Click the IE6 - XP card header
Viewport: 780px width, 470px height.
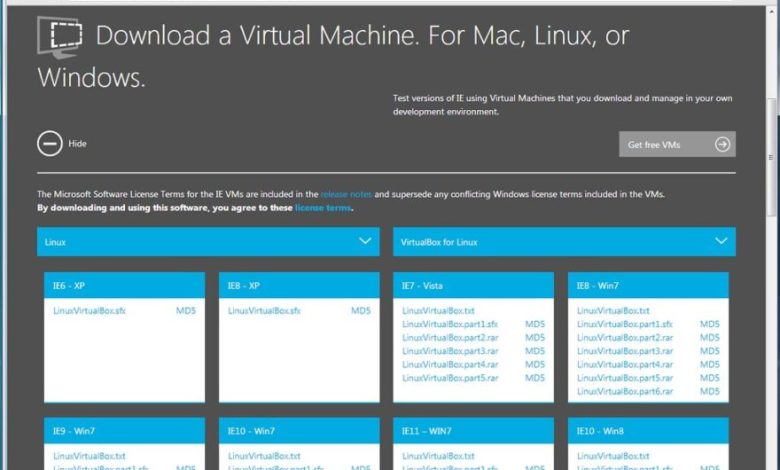pyautogui.click(x=124, y=285)
